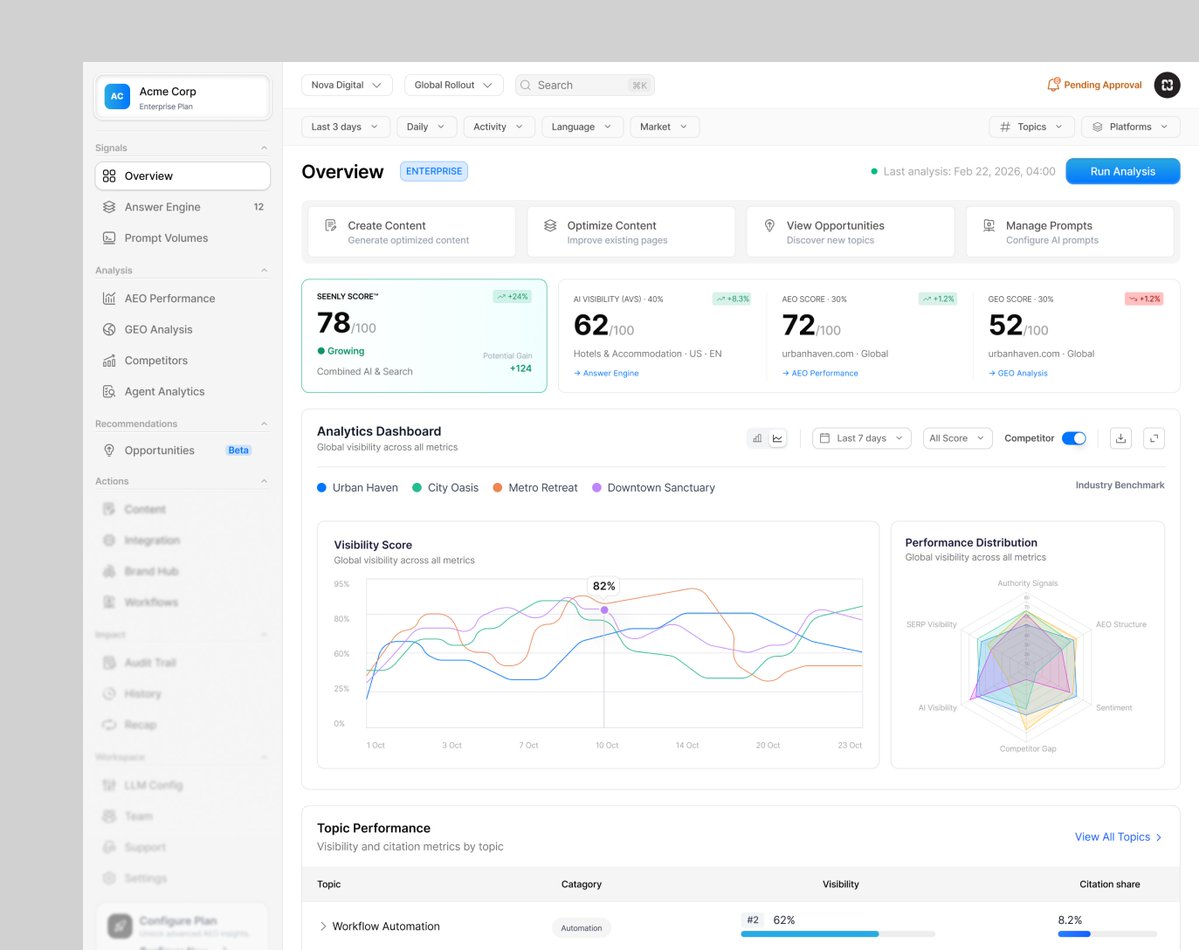Click the Topics hash icon
This screenshot has height=950, width=1199.
(x=1005, y=127)
